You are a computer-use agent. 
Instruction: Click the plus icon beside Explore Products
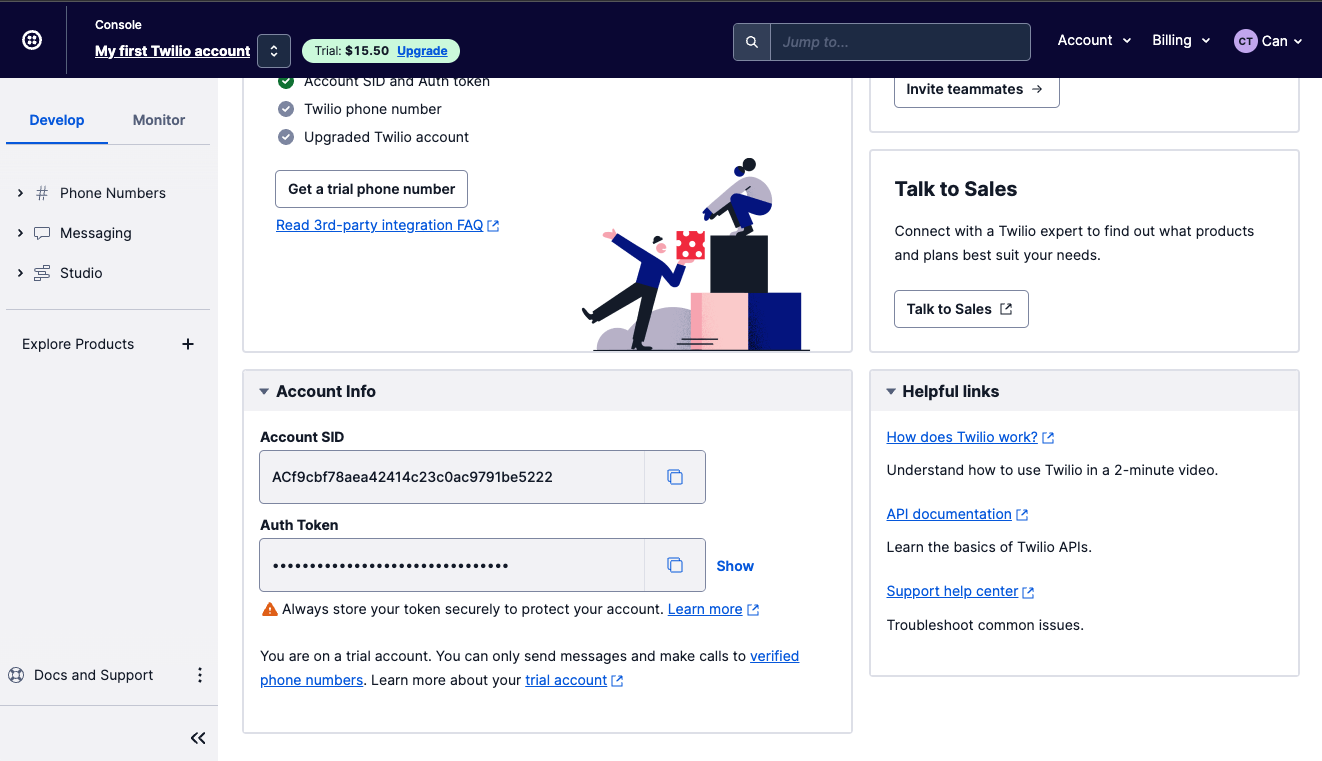click(187, 344)
